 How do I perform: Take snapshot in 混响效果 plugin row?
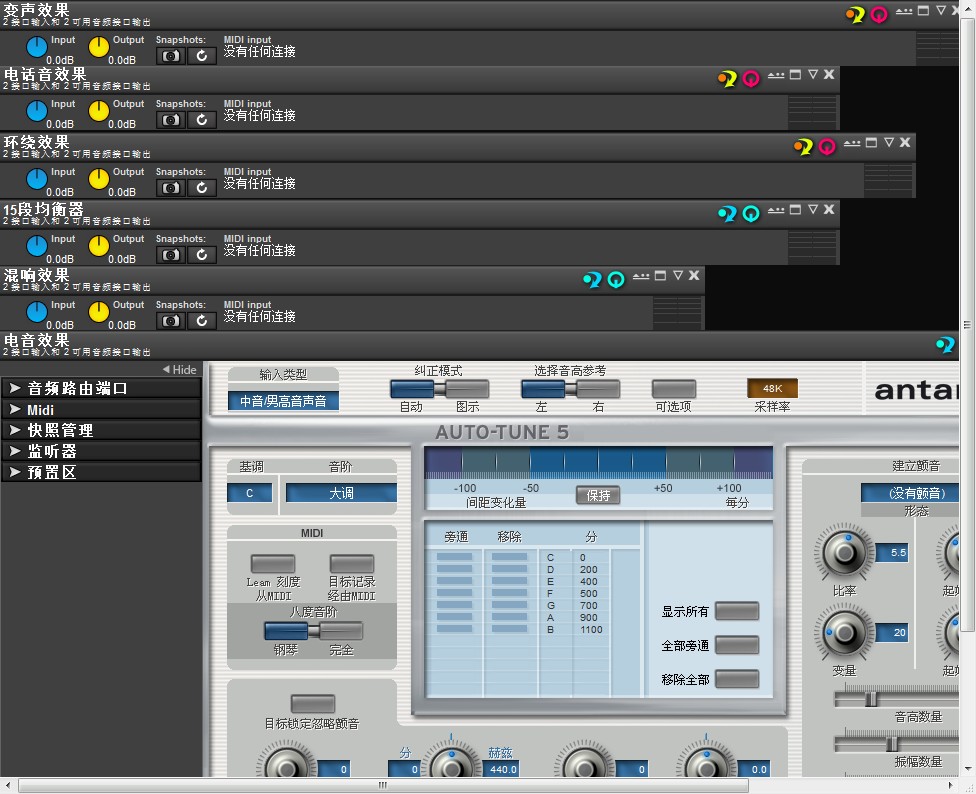click(x=171, y=321)
